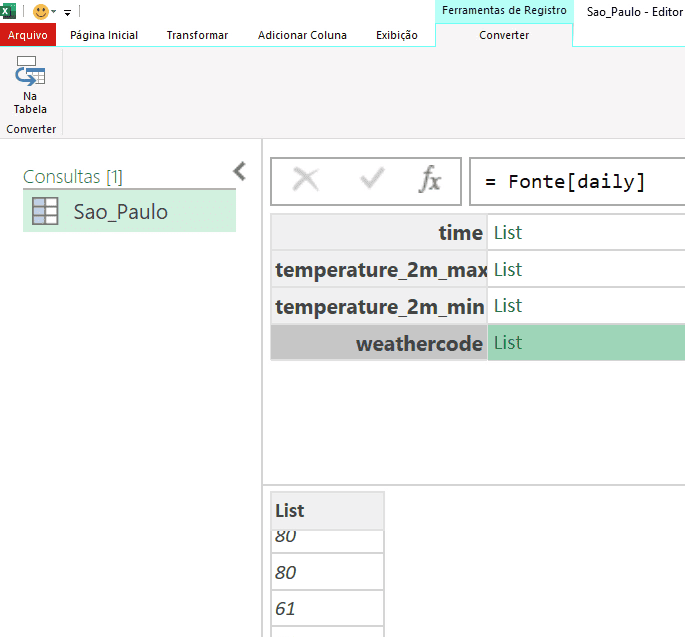Open the Arquivo menu

[28, 35]
